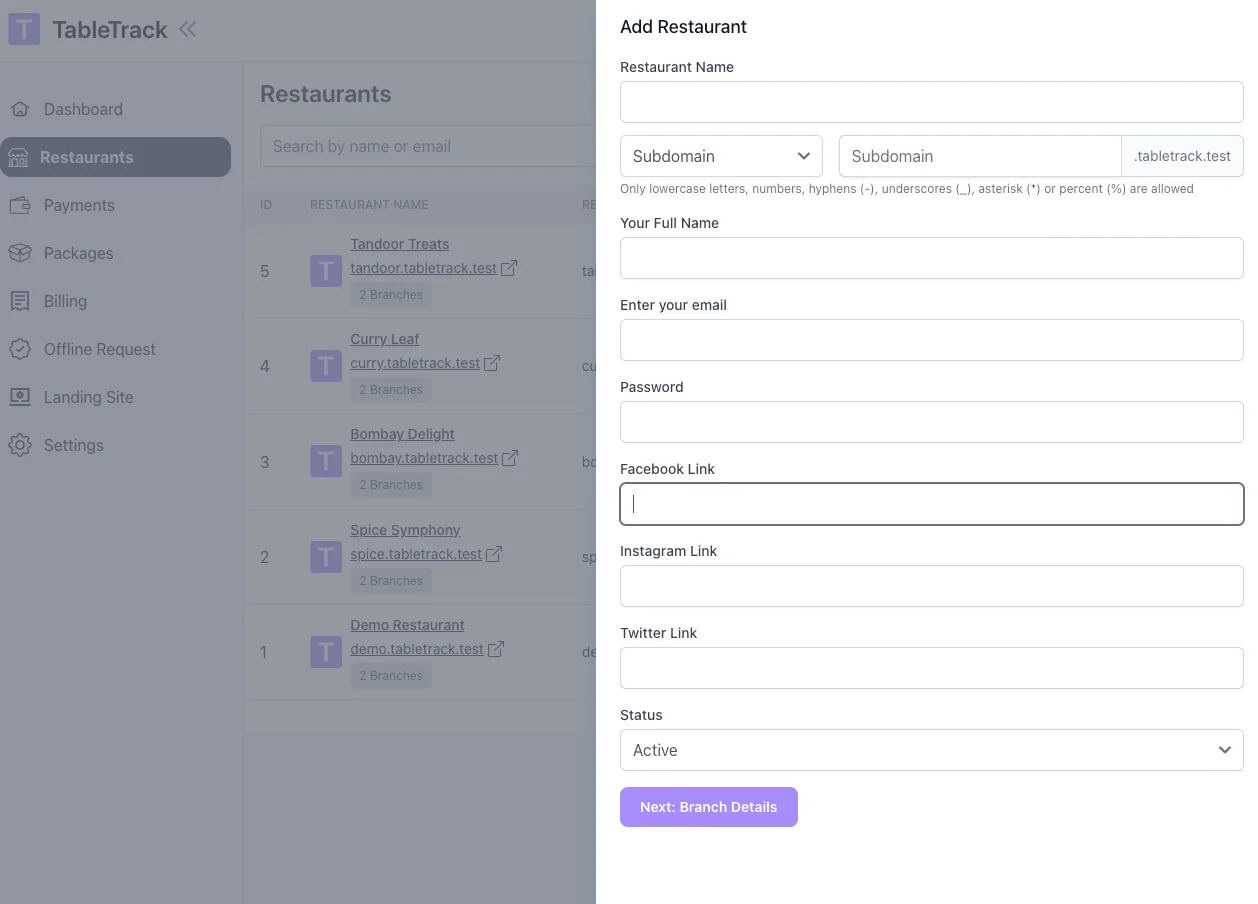The height and width of the screenshot is (904, 1258).
Task: Collapse the sidebar with double chevron
Action: pyautogui.click(x=187, y=29)
